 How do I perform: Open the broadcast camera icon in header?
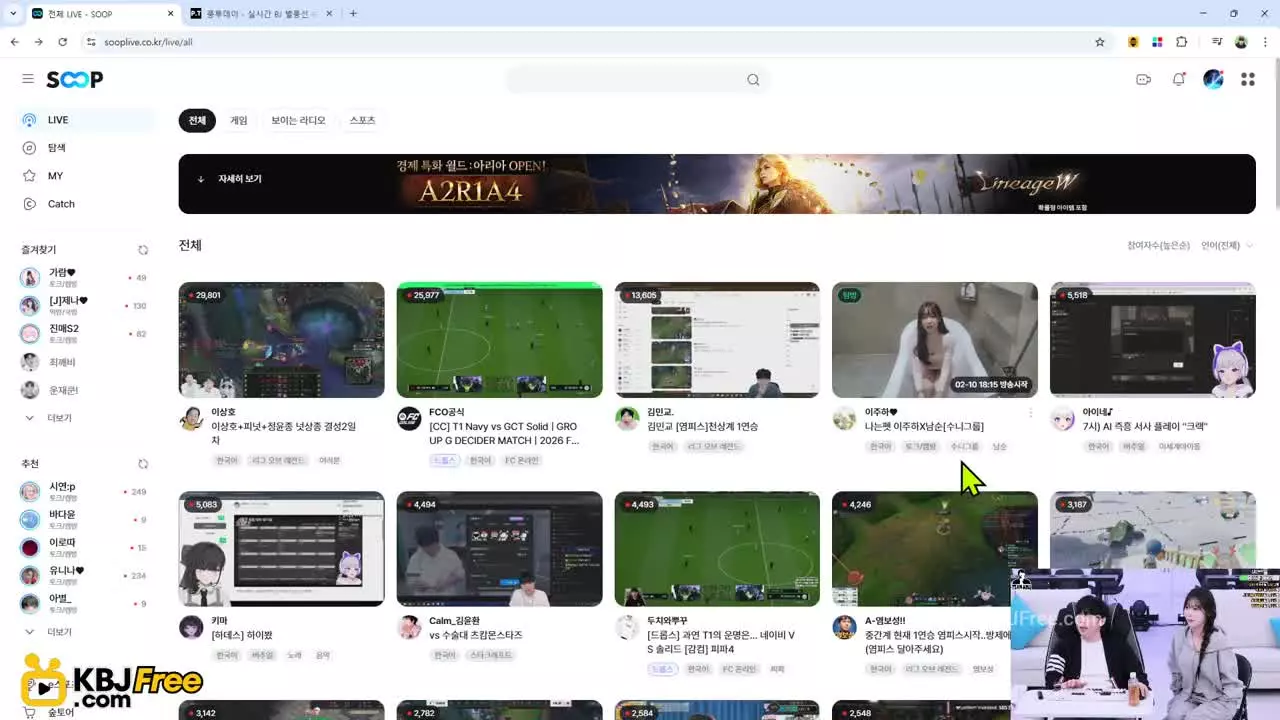1144,80
